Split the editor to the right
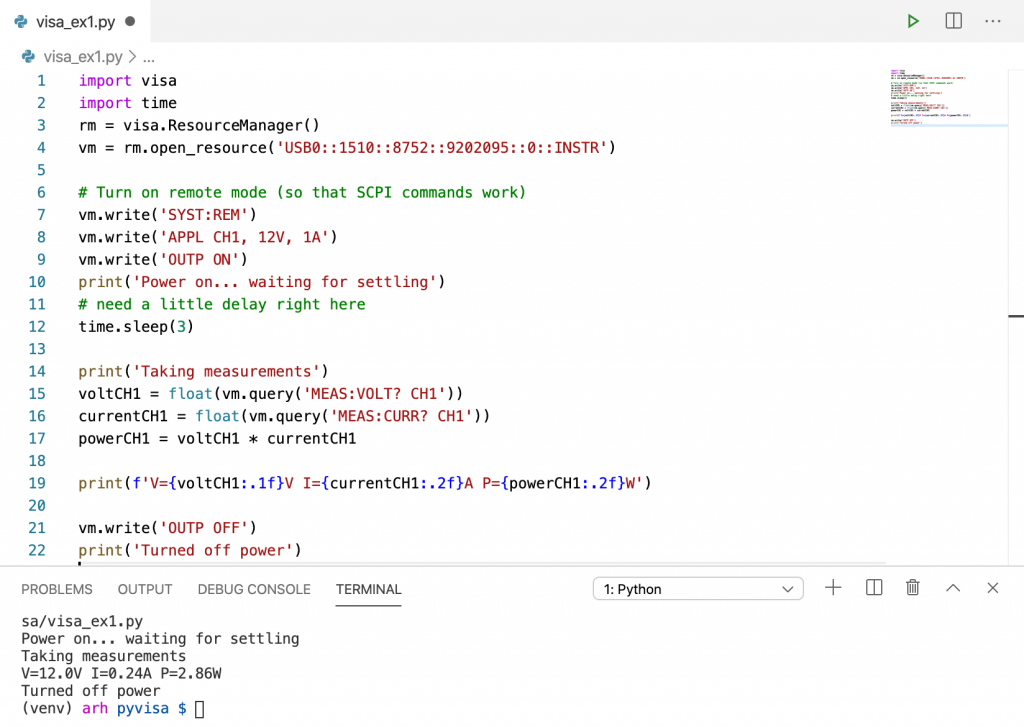This screenshot has height=727, width=1024. coord(953,21)
